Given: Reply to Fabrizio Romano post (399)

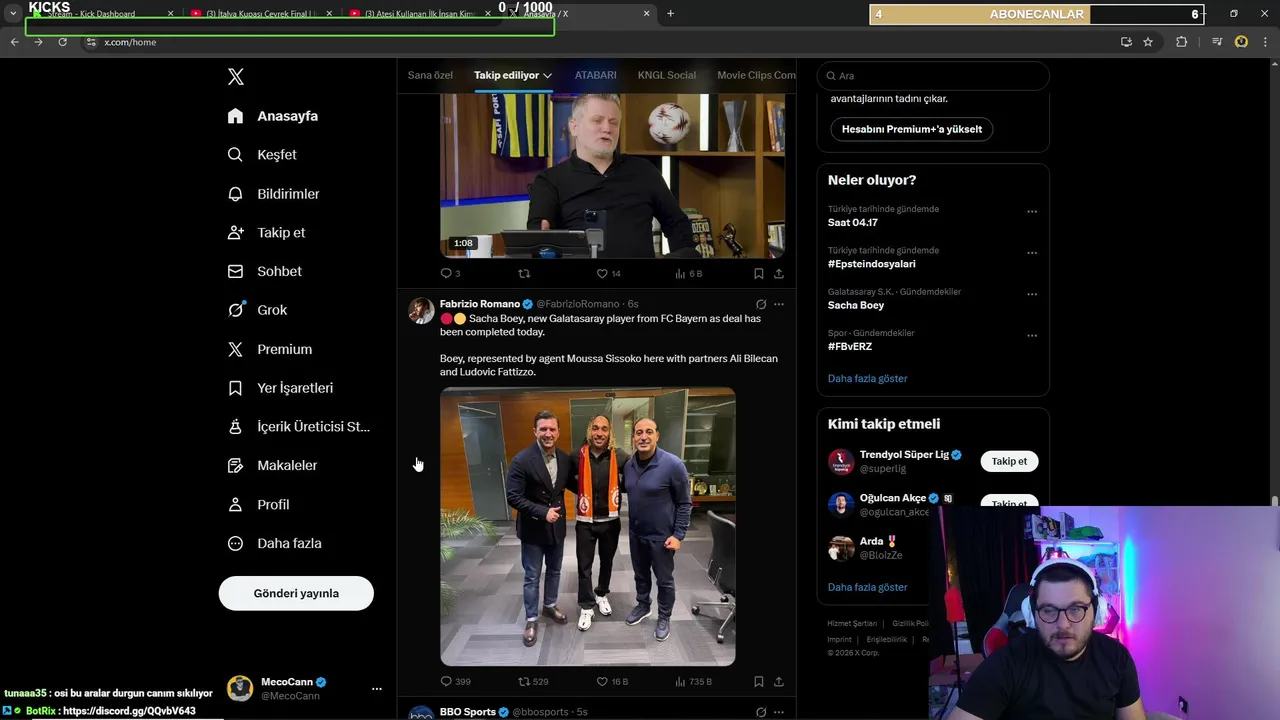Looking at the screenshot, I should click(455, 681).
